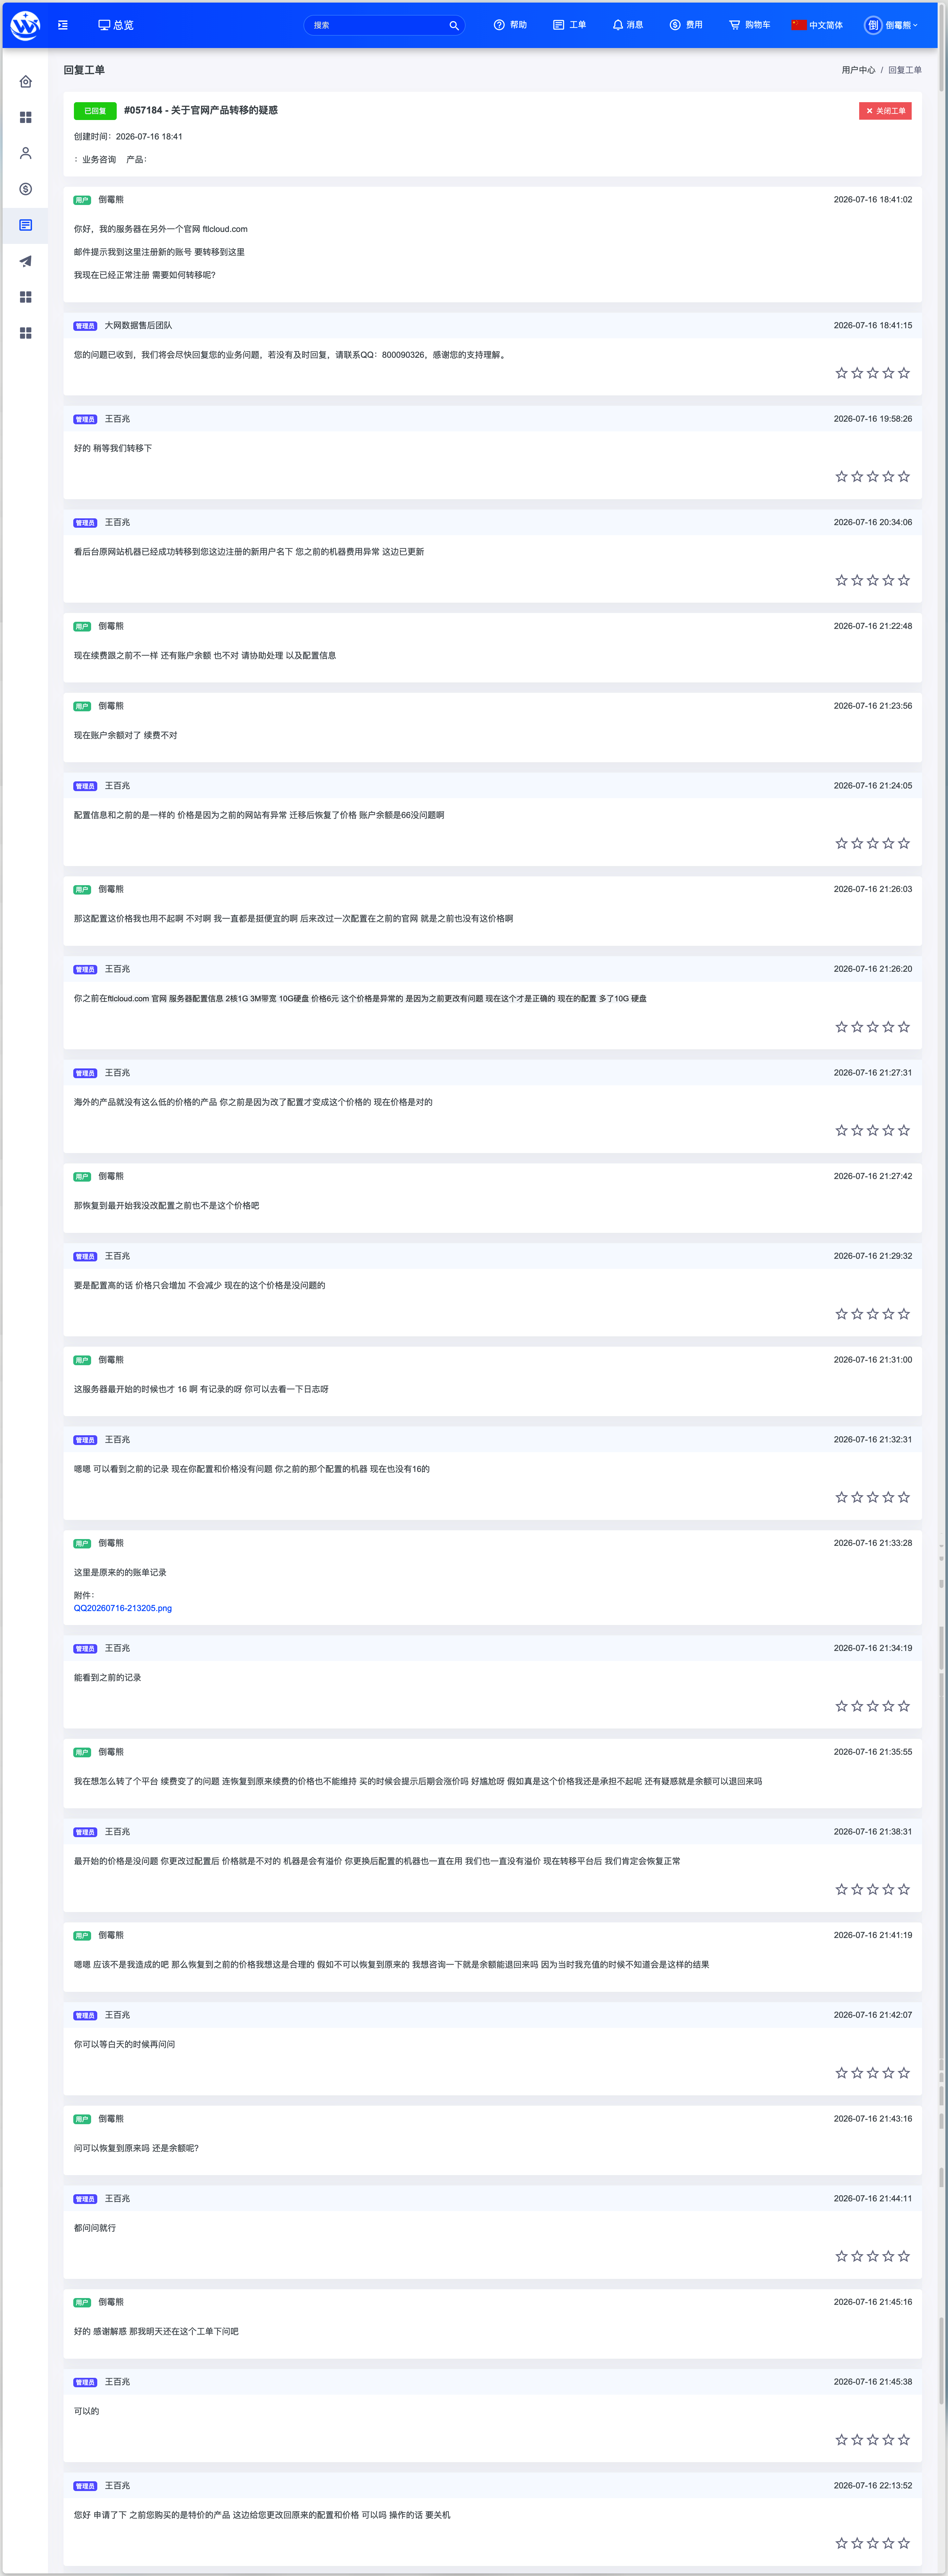Open the 帮助 help menu

coord(510,25)
